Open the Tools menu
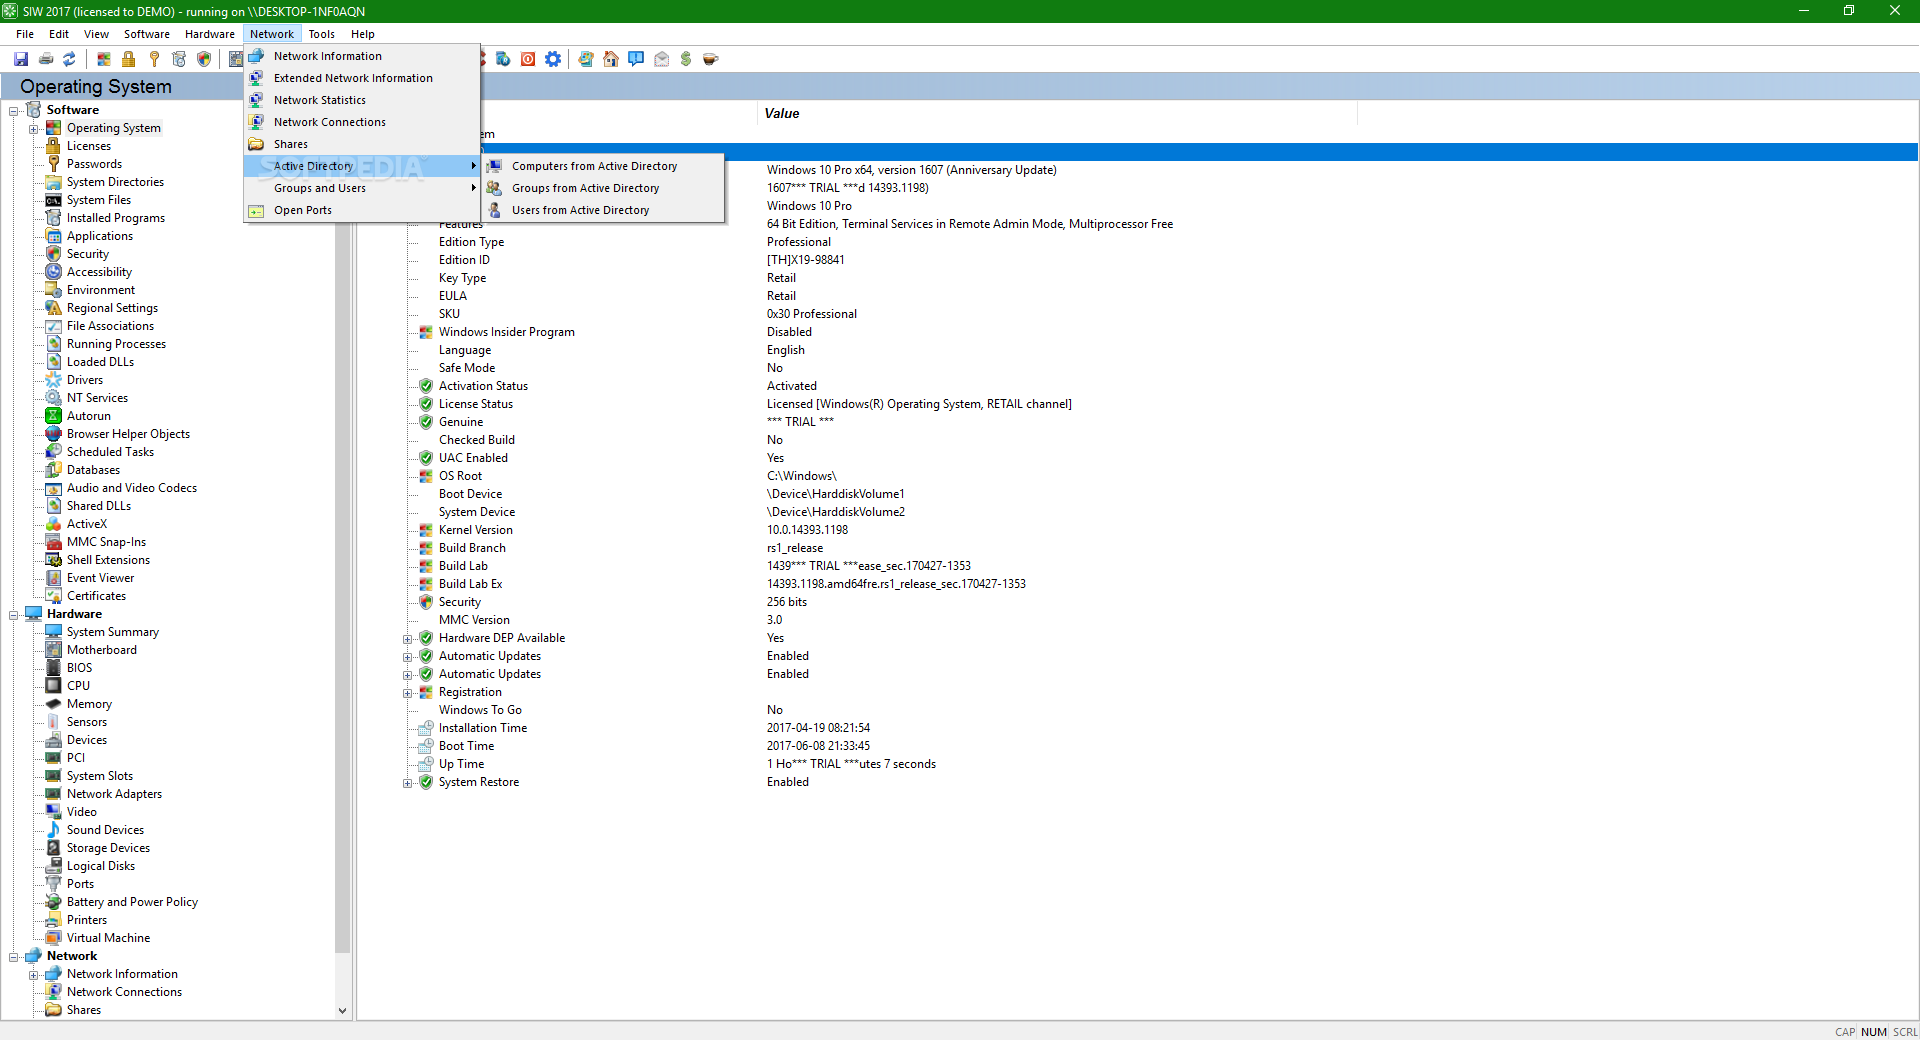The width and height of the screenshot is (1920, 1040). pos(322,34)
